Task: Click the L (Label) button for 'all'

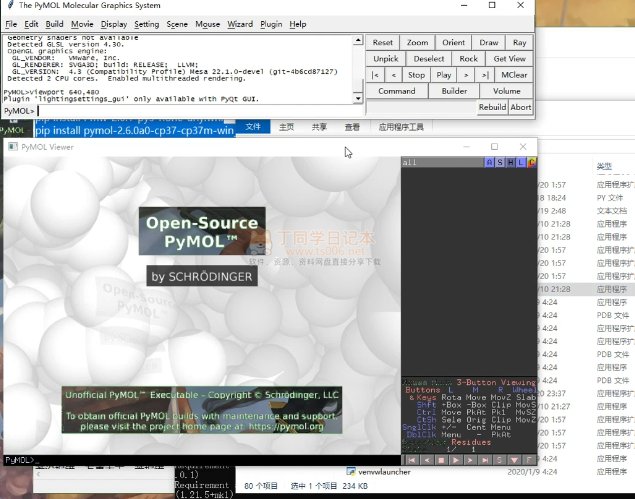Action: coord(521,162)
